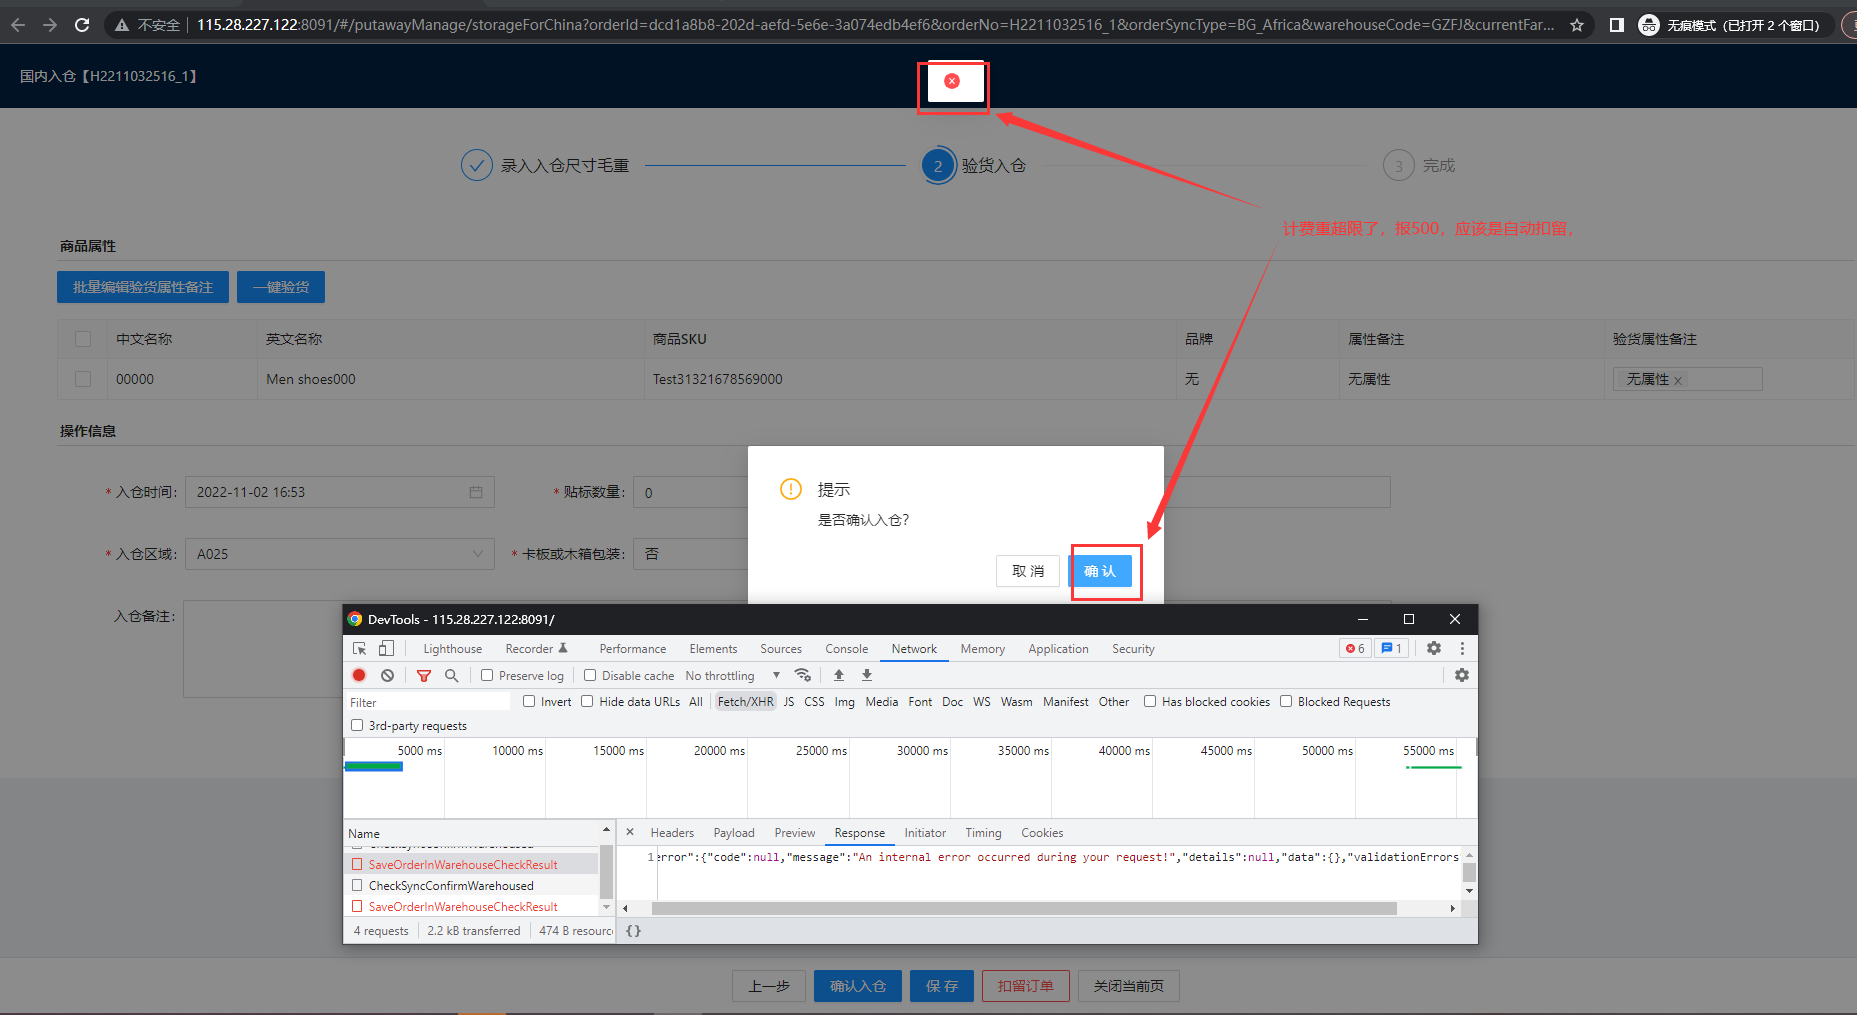Screen dimensions: 1857x1015
Task: Open the network search magnifier
Action: (451, 675)
